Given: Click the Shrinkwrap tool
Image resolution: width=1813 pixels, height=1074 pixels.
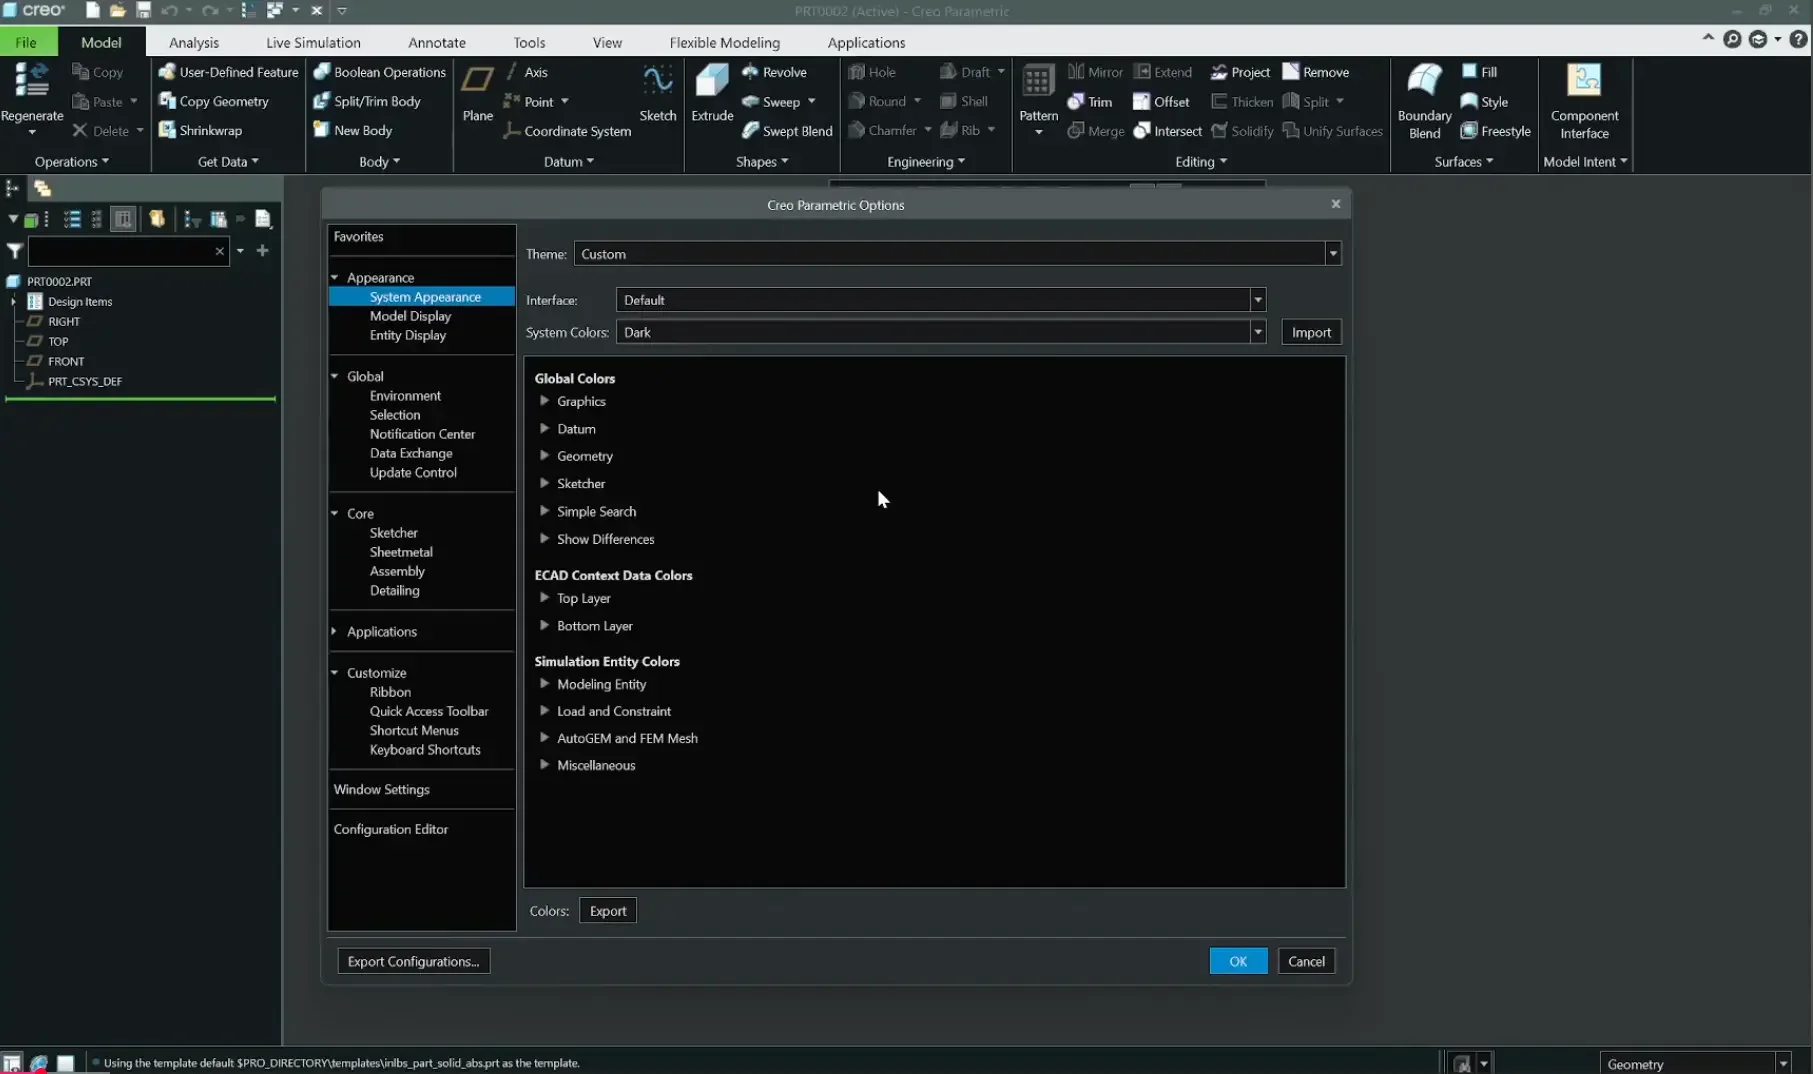Looking at the screenshot, I should point(200,130).
